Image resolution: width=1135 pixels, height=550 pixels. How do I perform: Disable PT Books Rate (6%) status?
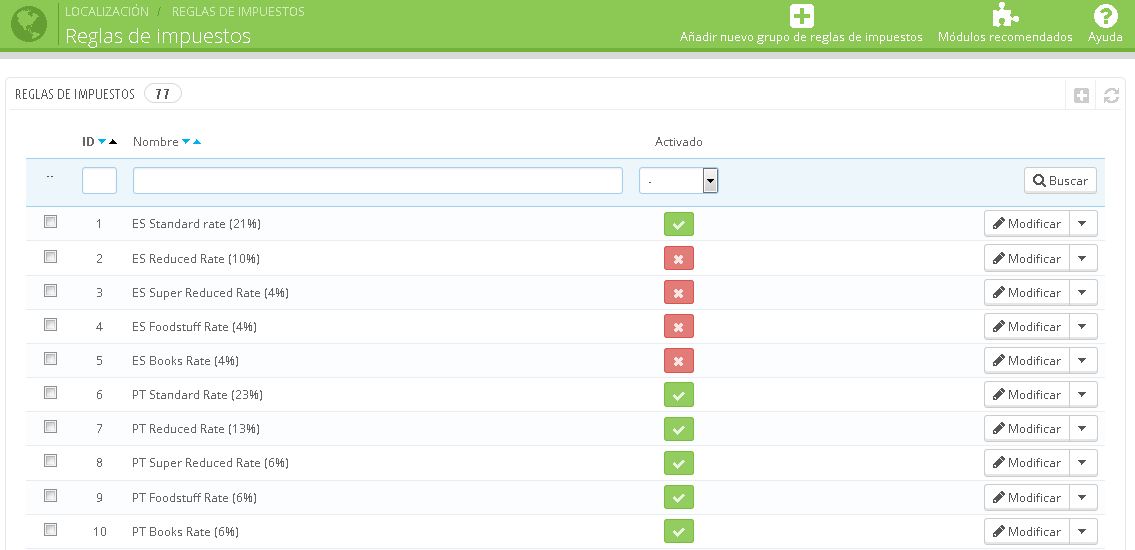point(679,531)
